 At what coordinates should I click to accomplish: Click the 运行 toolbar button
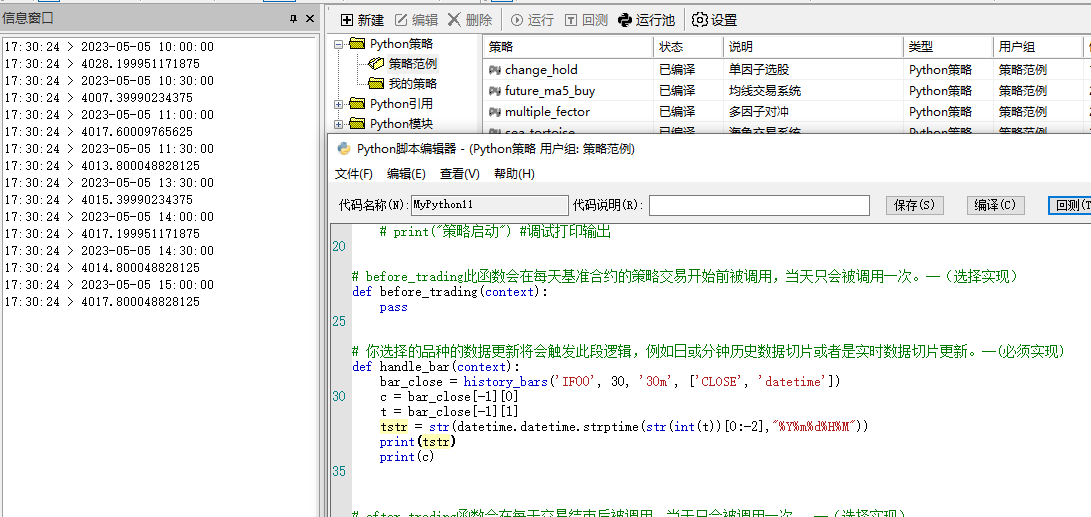tap(532, 20)
